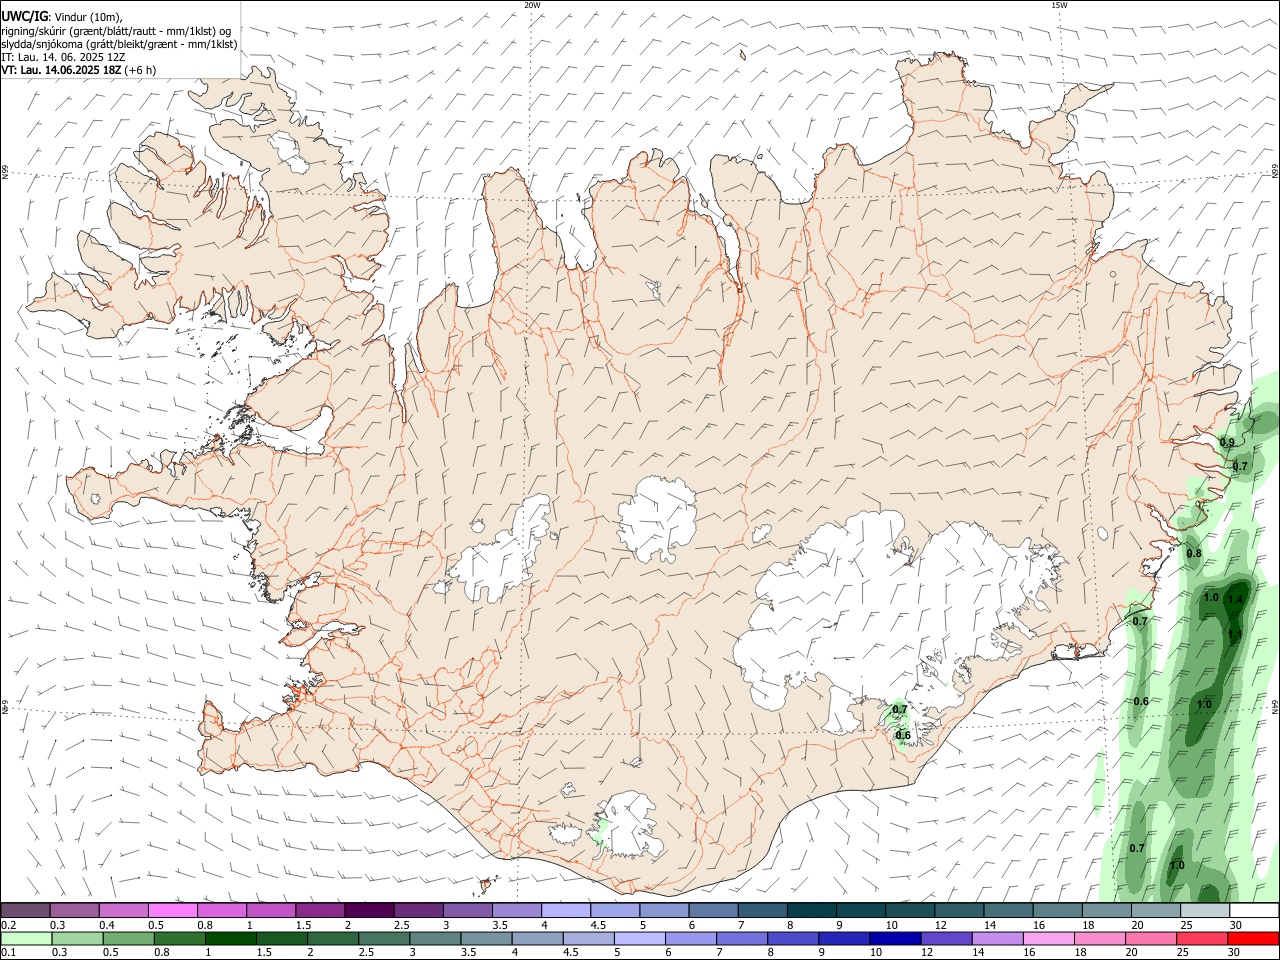
Task: Click the top legend row's '0.2' label
Action: pyautogui.click(x=8, y=925)
